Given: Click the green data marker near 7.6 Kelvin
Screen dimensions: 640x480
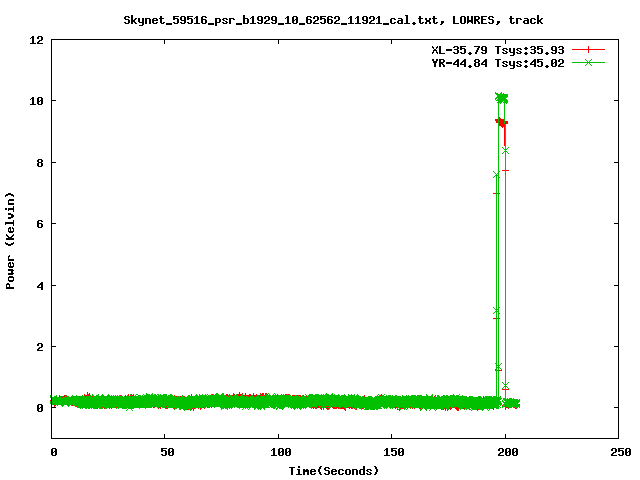Looking at the screenshot, I should 496,175.
